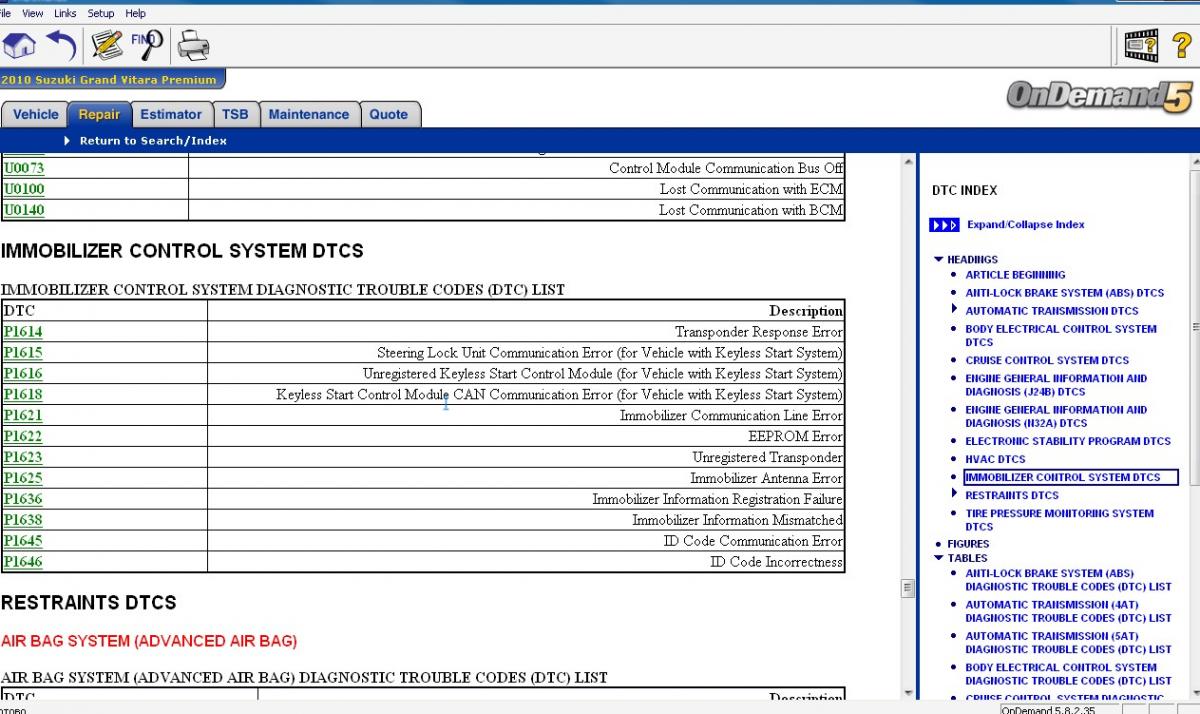Expand AUTOMATIC TRANSMISSION DTCS in the index
The height and width of the screenshot is (714, 1200).
tap(955, 310)
